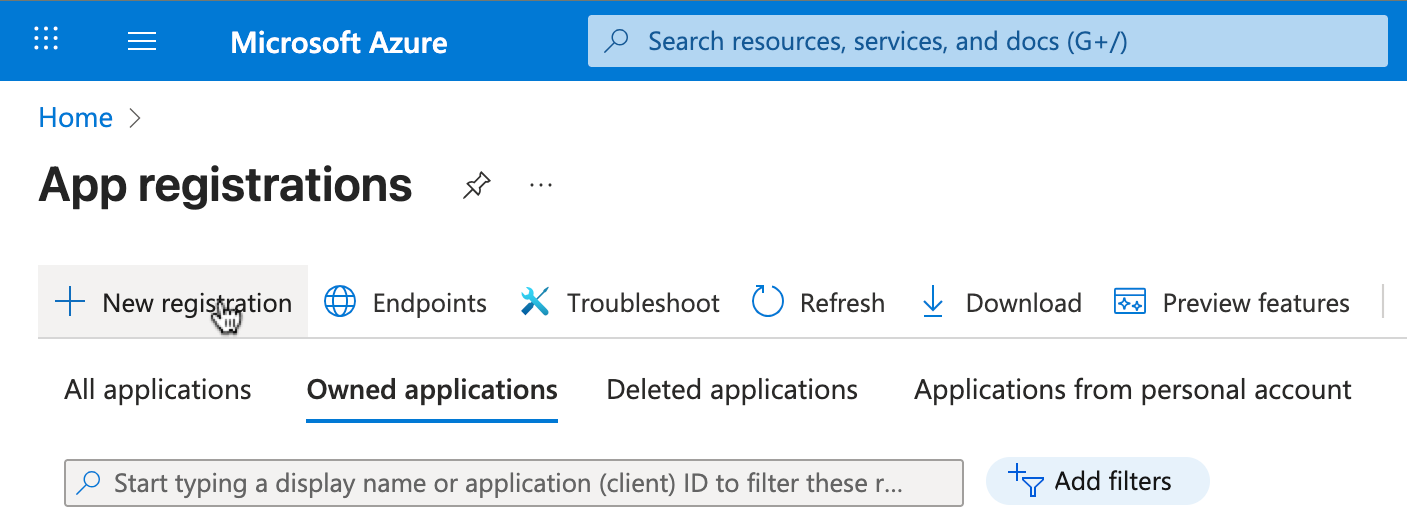The height and width of the screenshot is (530, 1407).
Task: Open the Endpoints text label
Action: point(430,303)
